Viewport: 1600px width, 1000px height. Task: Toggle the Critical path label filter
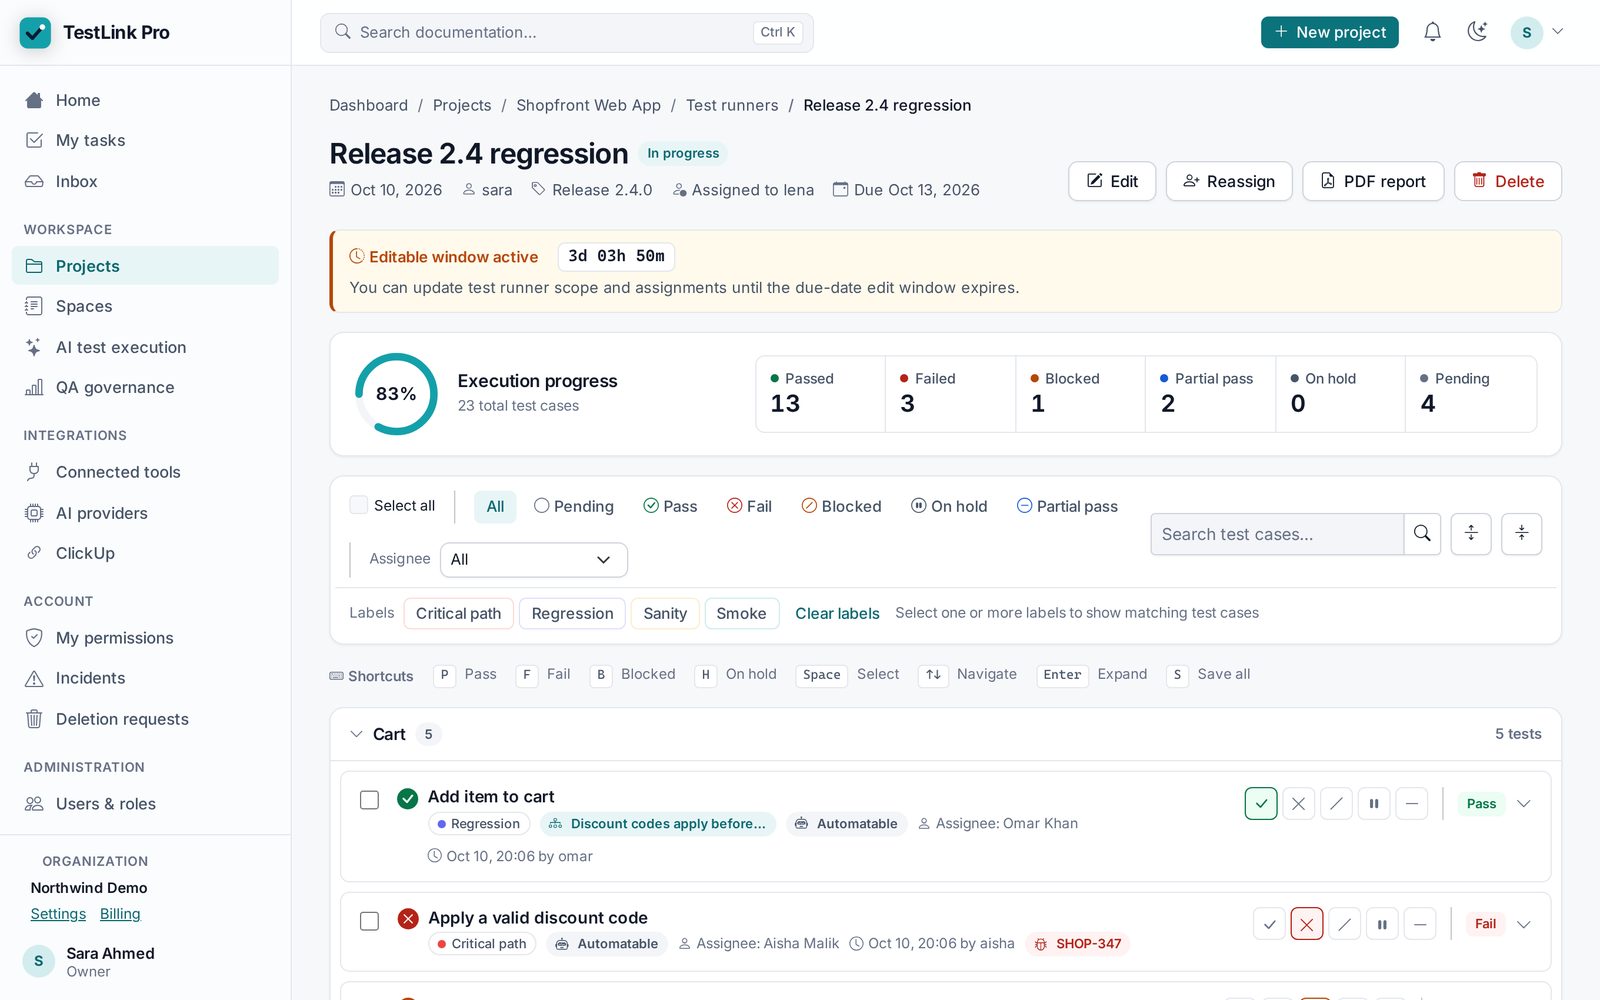click(x=458, y=613)
